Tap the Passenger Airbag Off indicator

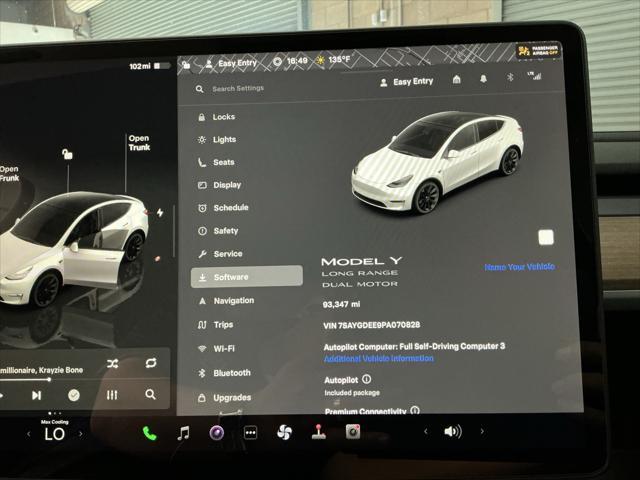(538, 51)
